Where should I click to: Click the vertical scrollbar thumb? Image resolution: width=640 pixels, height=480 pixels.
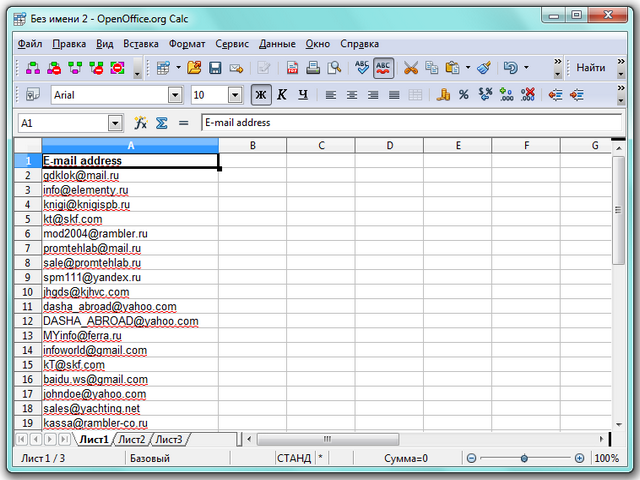tap(618, 210)
